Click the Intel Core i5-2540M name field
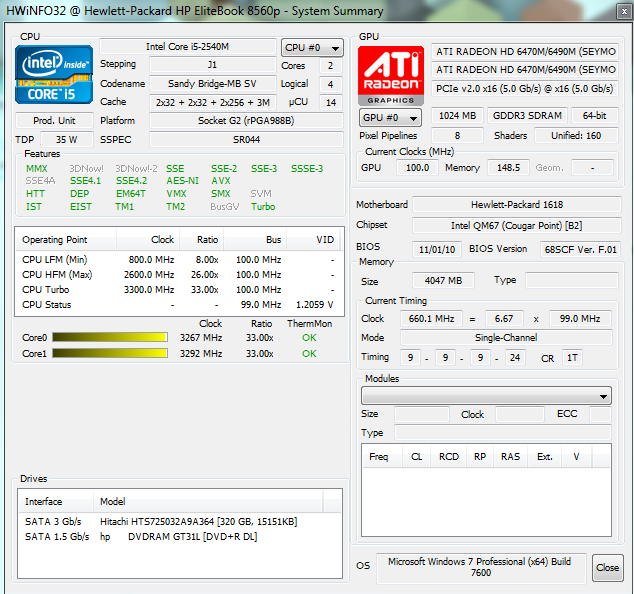 click(188, 47)
